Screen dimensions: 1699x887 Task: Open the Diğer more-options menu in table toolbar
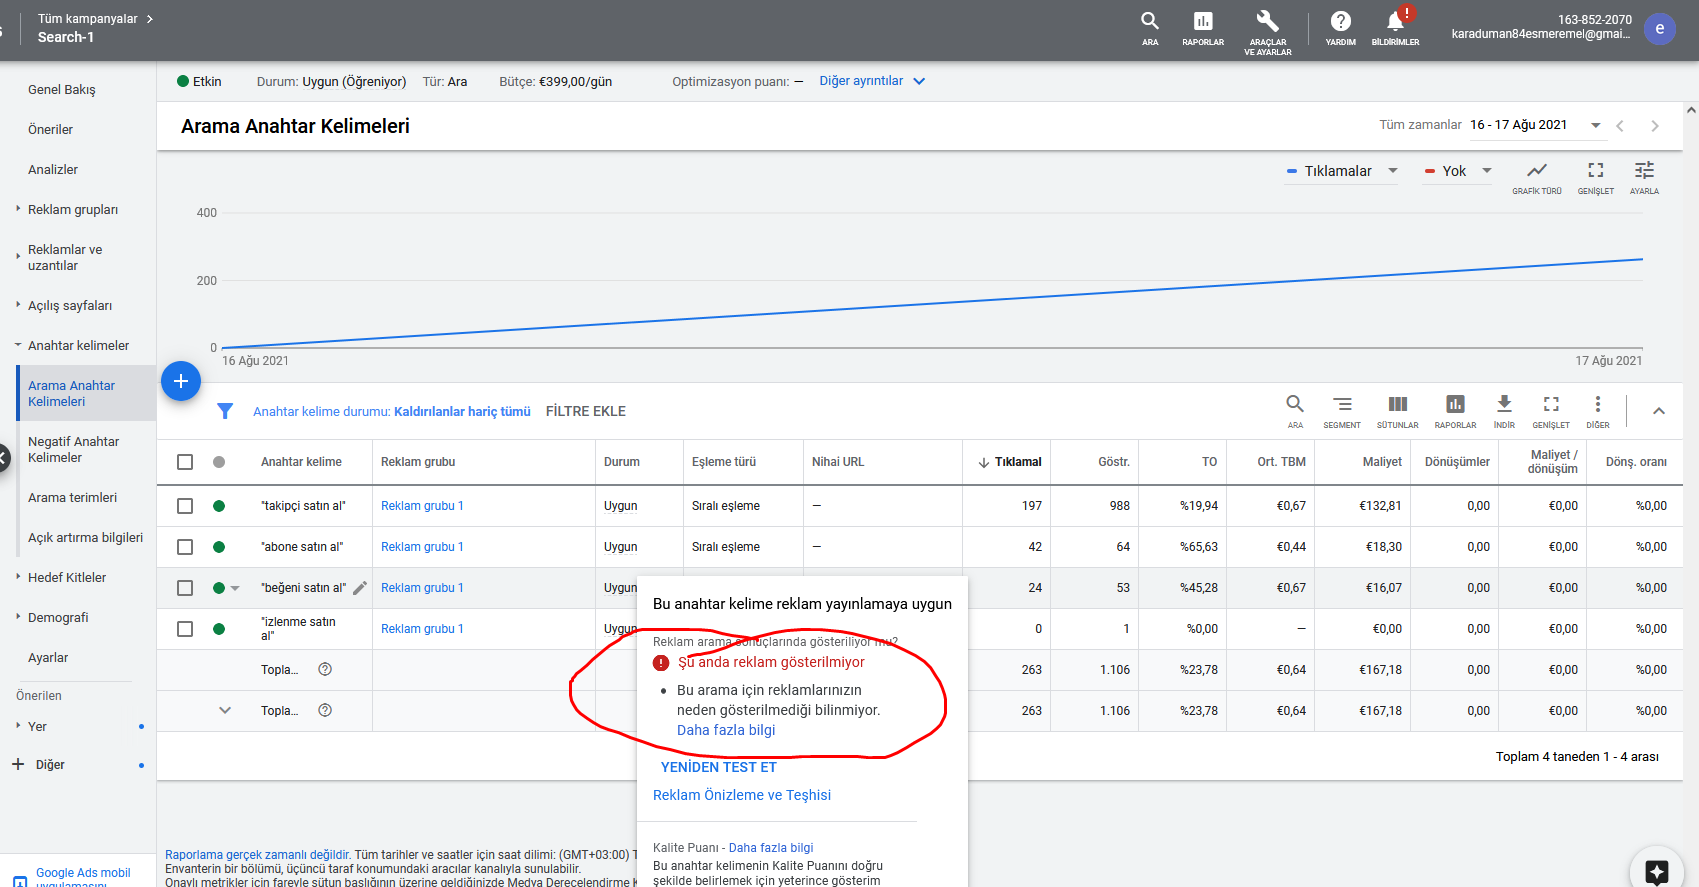coord(1598,410)
